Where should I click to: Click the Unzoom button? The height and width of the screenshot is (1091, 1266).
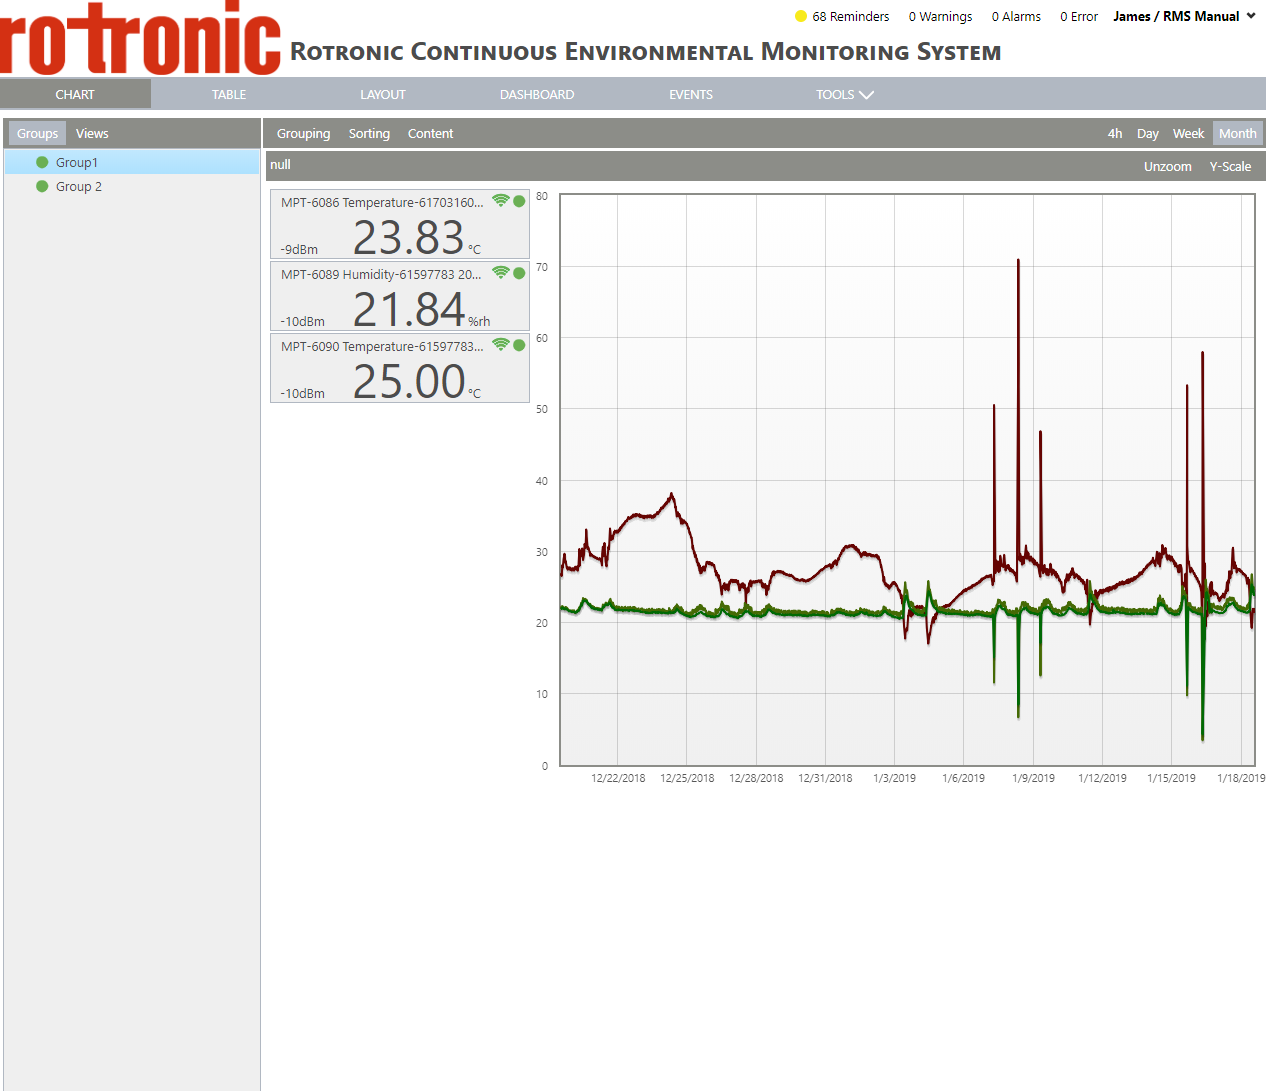tap(1168, 167)
